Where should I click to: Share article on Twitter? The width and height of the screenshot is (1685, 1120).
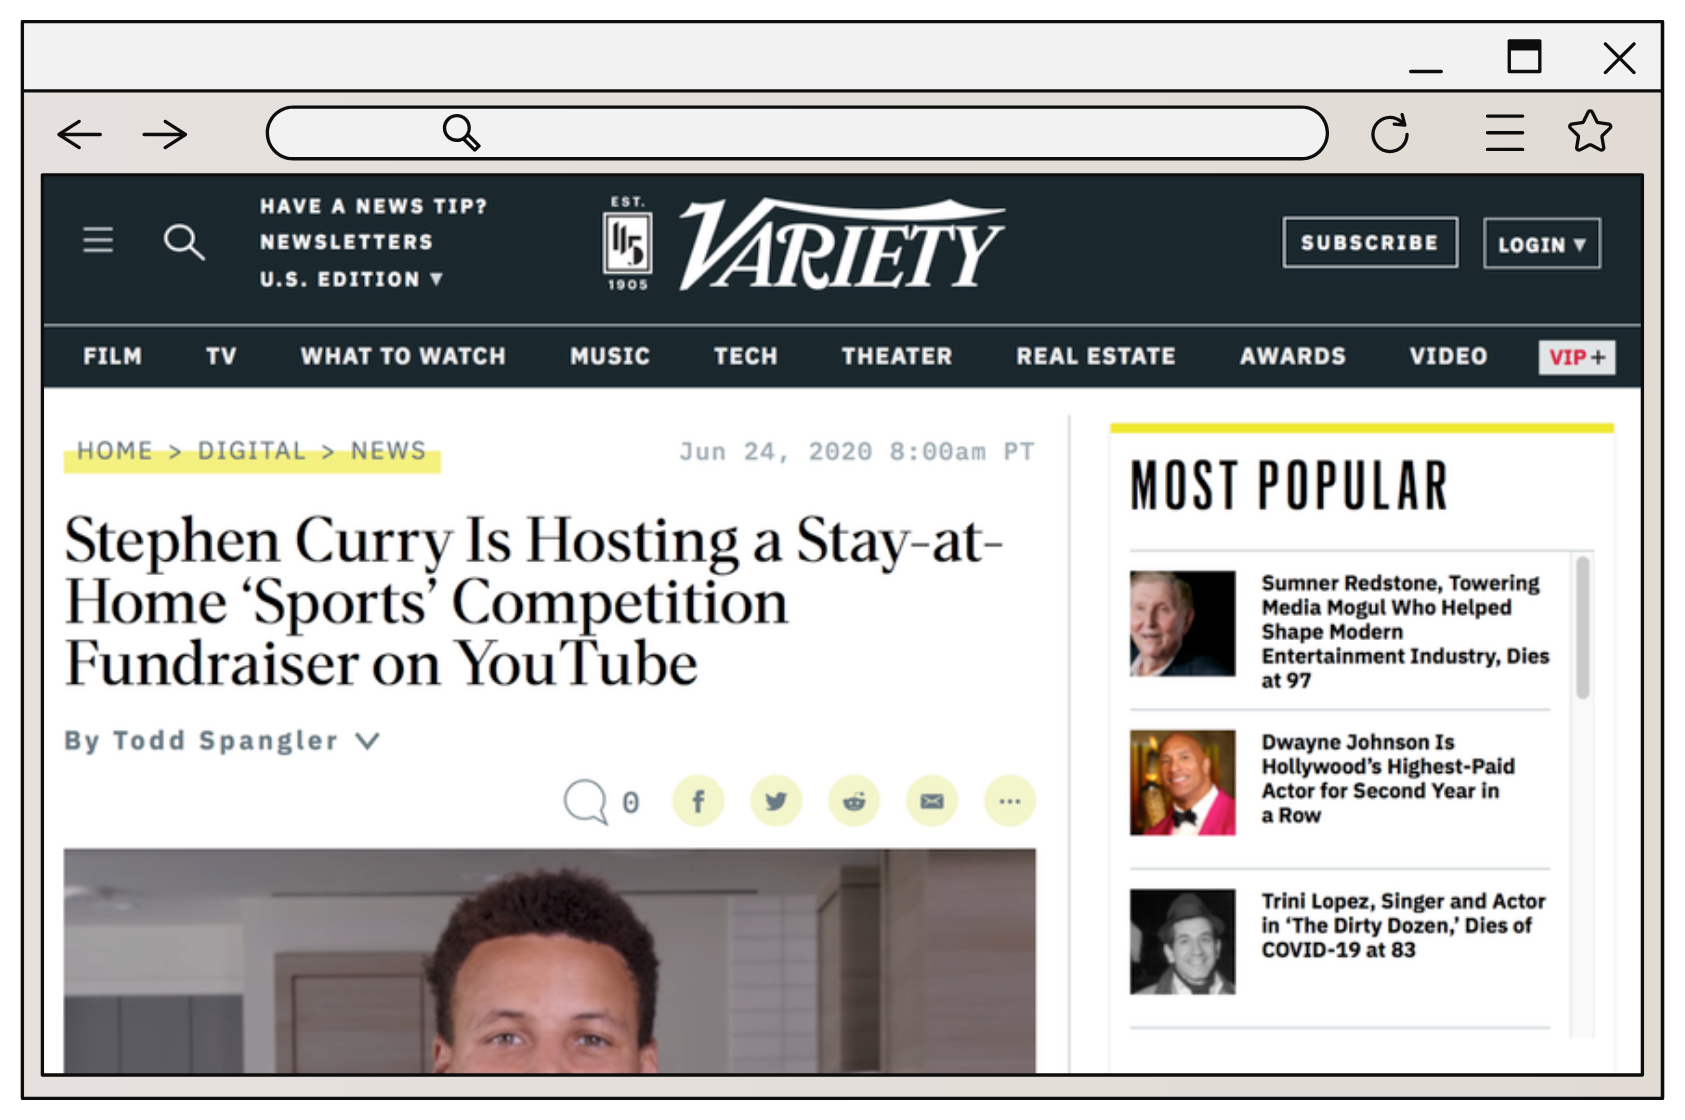(776, 801)
